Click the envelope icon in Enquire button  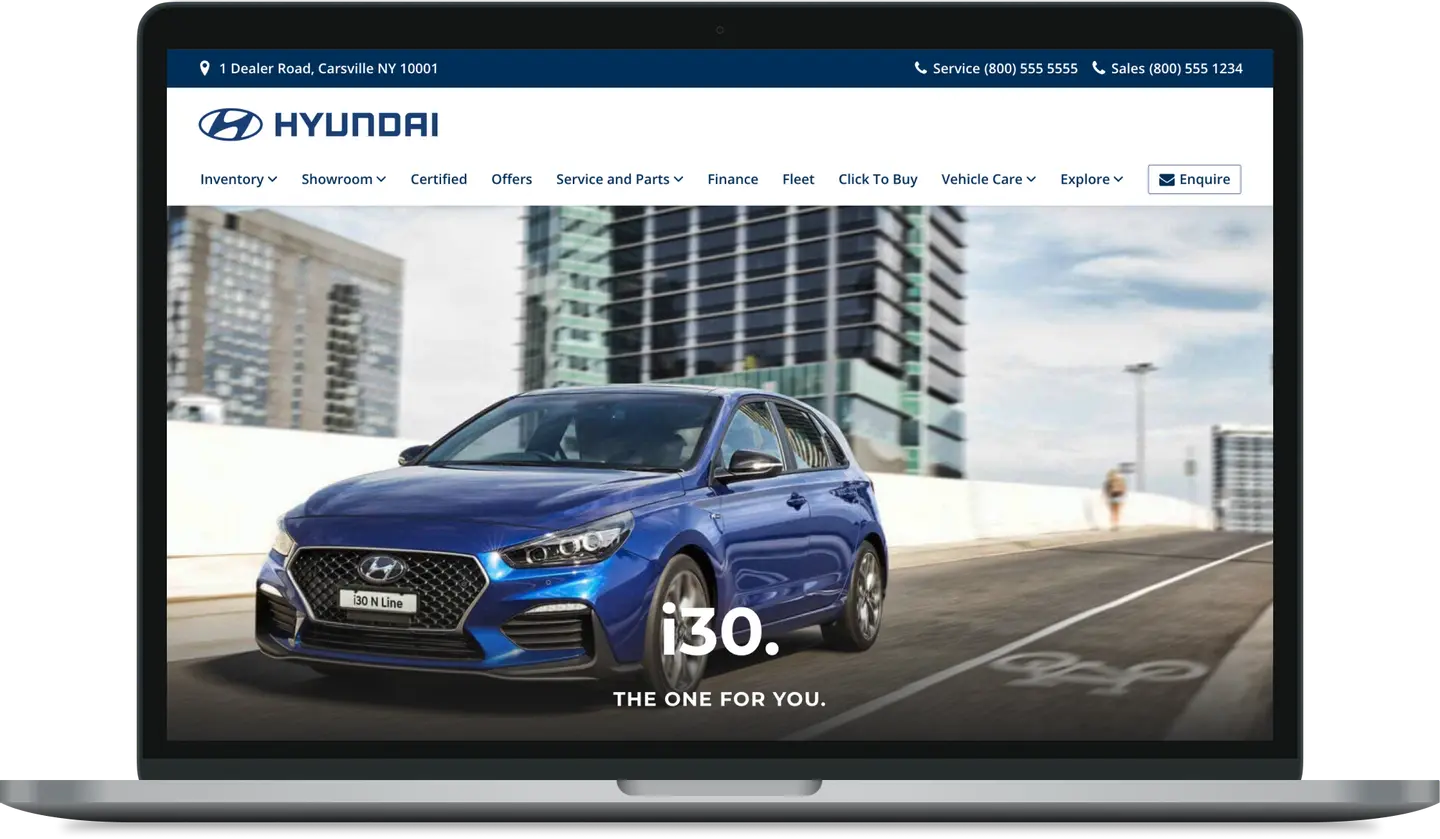(x=1166, y=180)
